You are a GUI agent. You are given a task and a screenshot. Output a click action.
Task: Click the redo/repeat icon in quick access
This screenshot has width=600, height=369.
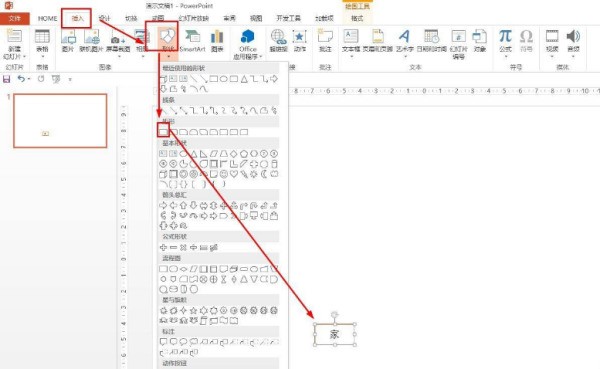coord(41,79)
